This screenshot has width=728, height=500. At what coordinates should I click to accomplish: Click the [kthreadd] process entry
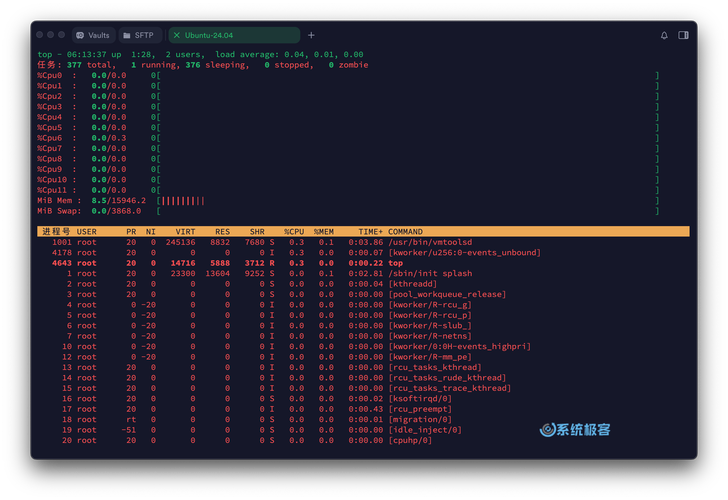tap(415, 284)
